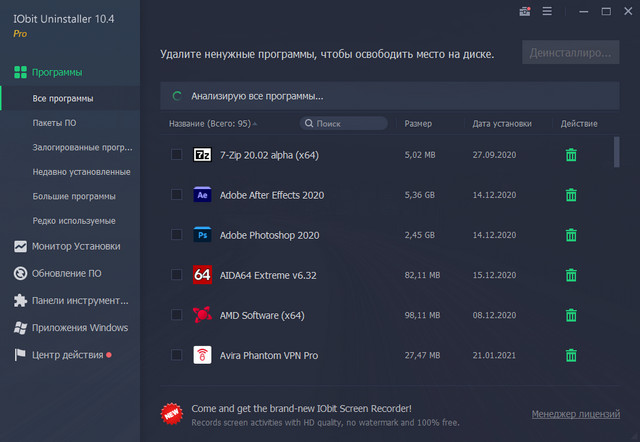Screen dimensions: 640x442
Task: Remove AIDA64 Extreme using its trash icon
Action: (571, 275)
